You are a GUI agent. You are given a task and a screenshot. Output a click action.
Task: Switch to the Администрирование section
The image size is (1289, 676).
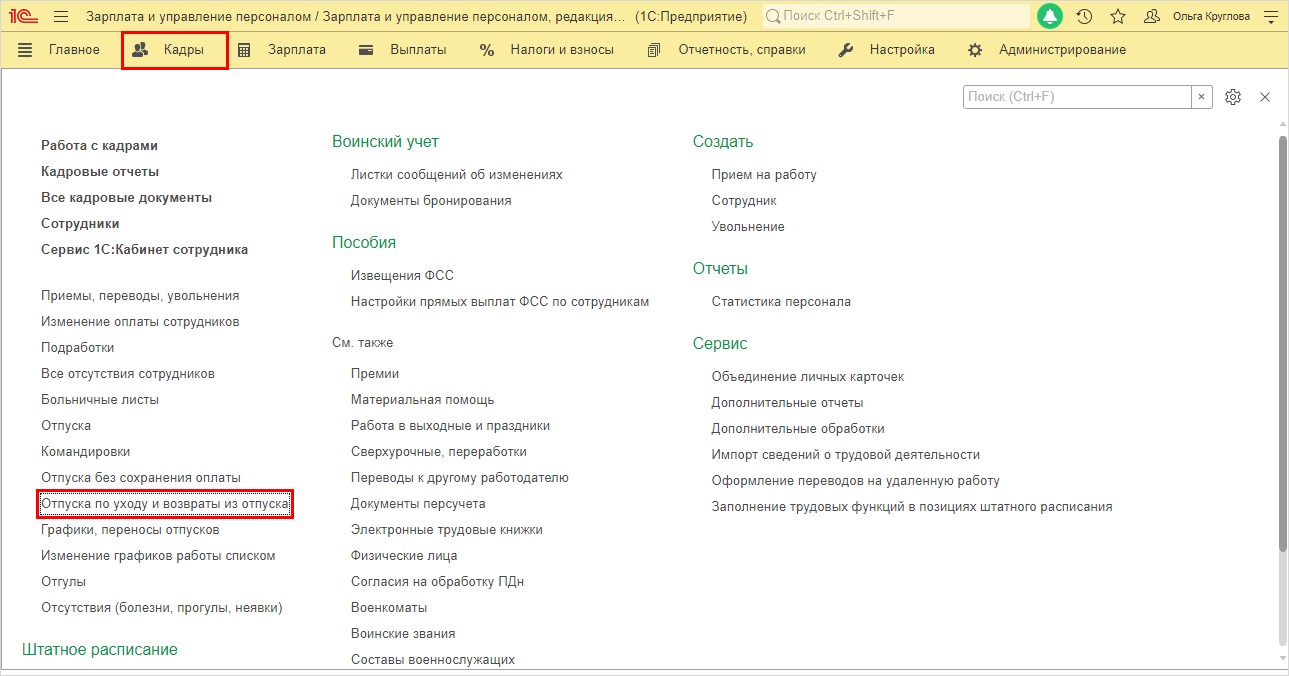click(x=1047, y=50)
